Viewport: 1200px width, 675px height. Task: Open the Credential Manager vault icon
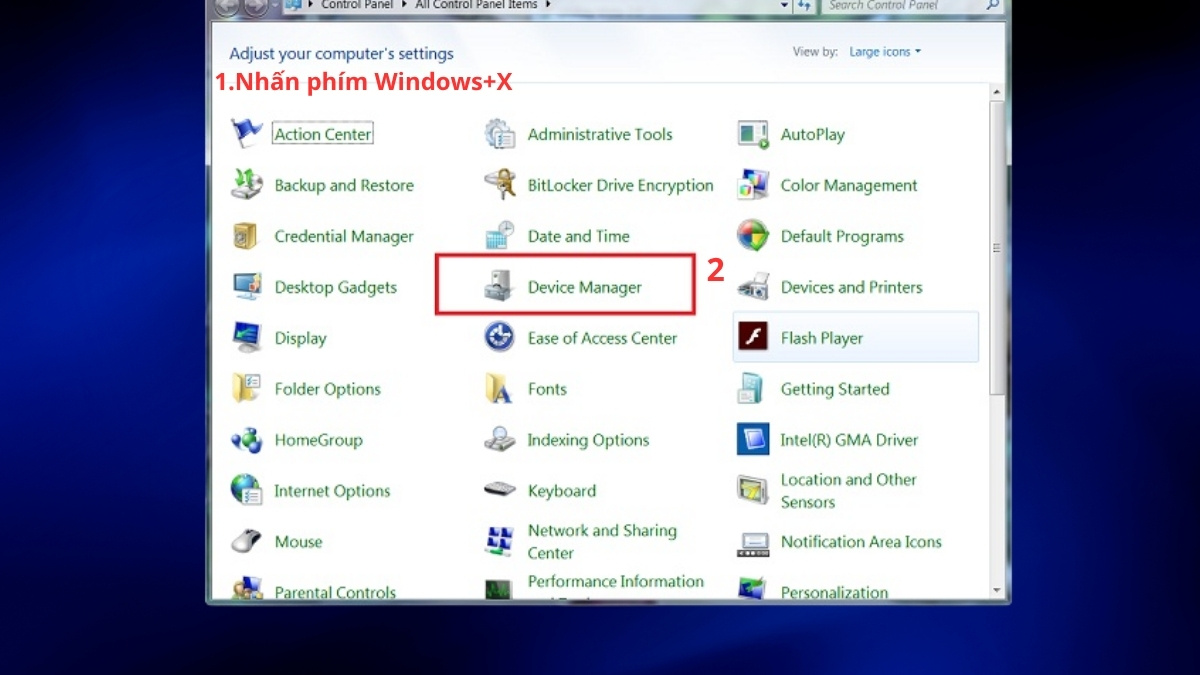(247, 236)
